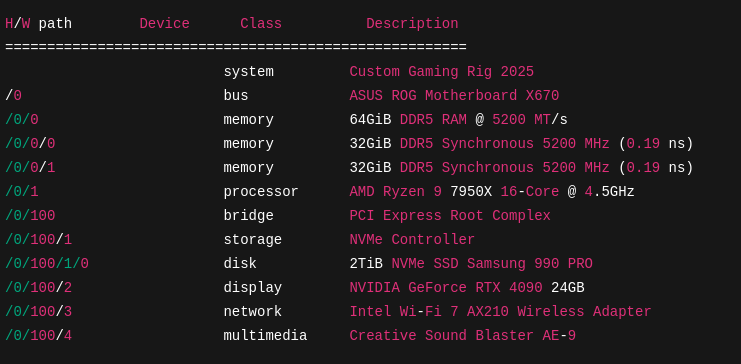Click the 'disk' class entry

240,264
